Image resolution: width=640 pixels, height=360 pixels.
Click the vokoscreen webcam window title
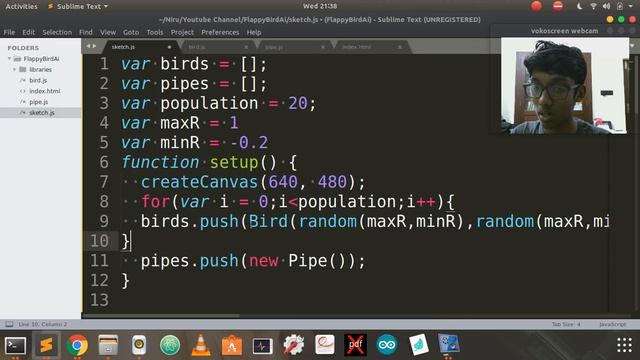(564, 31)
